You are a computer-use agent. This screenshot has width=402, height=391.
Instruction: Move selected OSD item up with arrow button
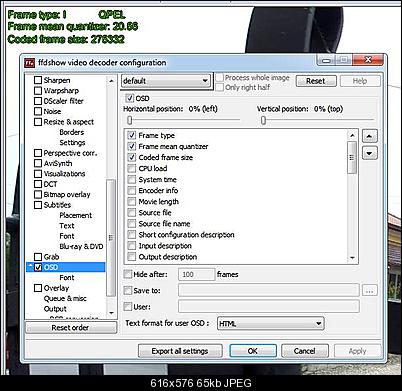click(370, 136)
